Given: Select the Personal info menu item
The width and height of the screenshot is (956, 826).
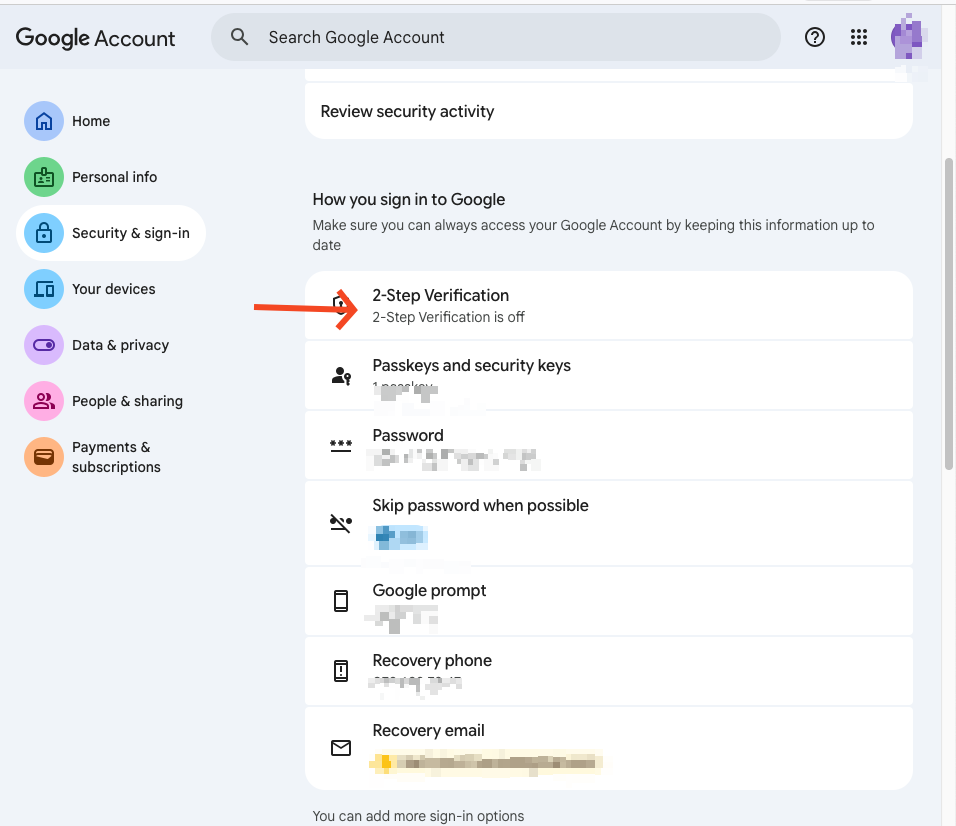Looking at the screenshot, I should [x=114, y=177].
